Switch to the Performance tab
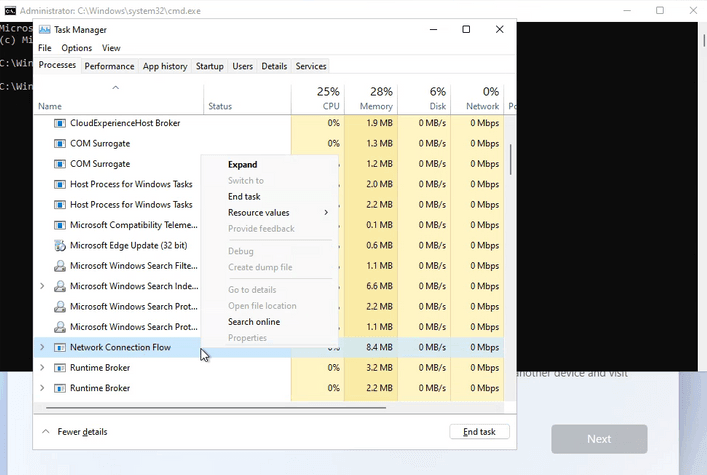 pos(109,66)
